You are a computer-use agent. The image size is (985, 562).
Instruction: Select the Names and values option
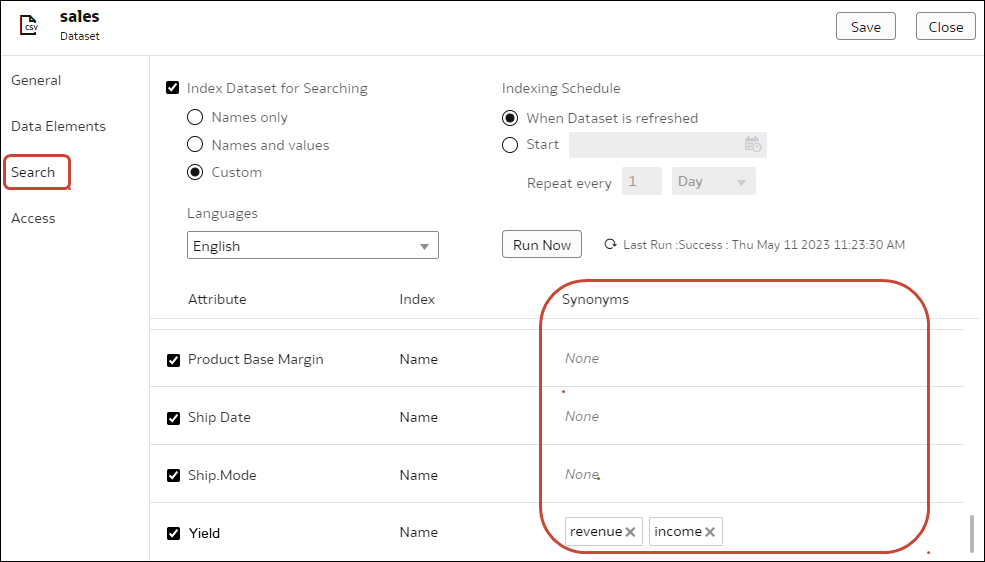click(x=195, y=144)
